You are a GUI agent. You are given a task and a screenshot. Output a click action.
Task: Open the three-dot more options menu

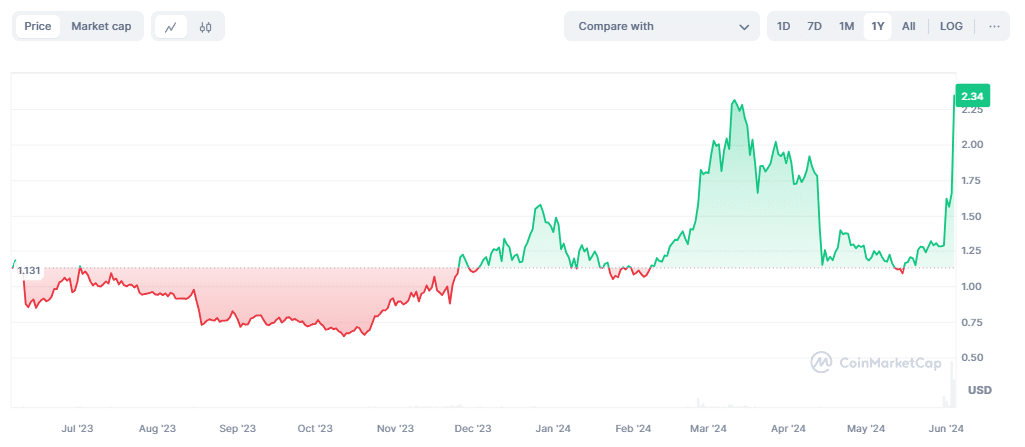coord(993,27)
